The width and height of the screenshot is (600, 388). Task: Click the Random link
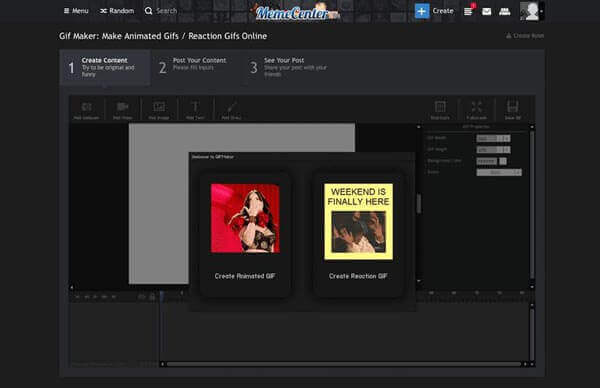pyautogui.click(x=117, y=11)
